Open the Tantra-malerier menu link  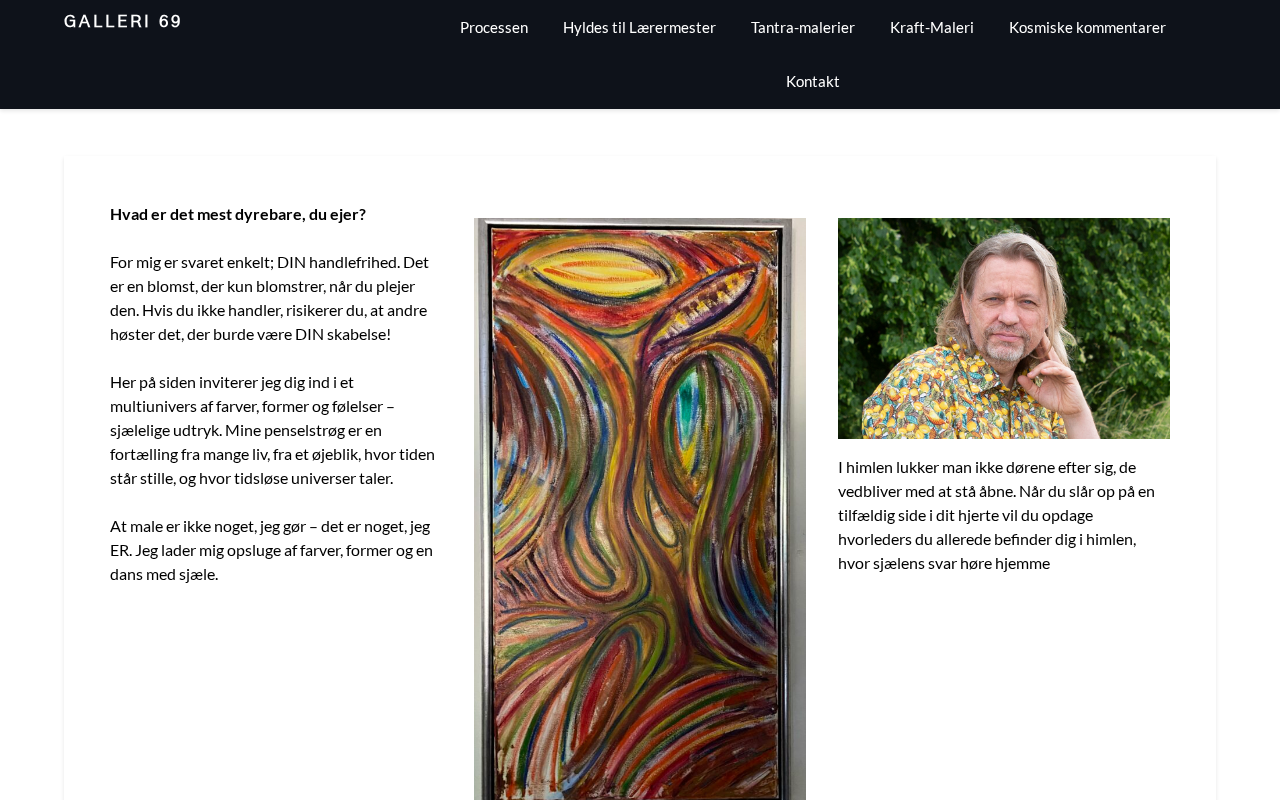pos(803,27)
